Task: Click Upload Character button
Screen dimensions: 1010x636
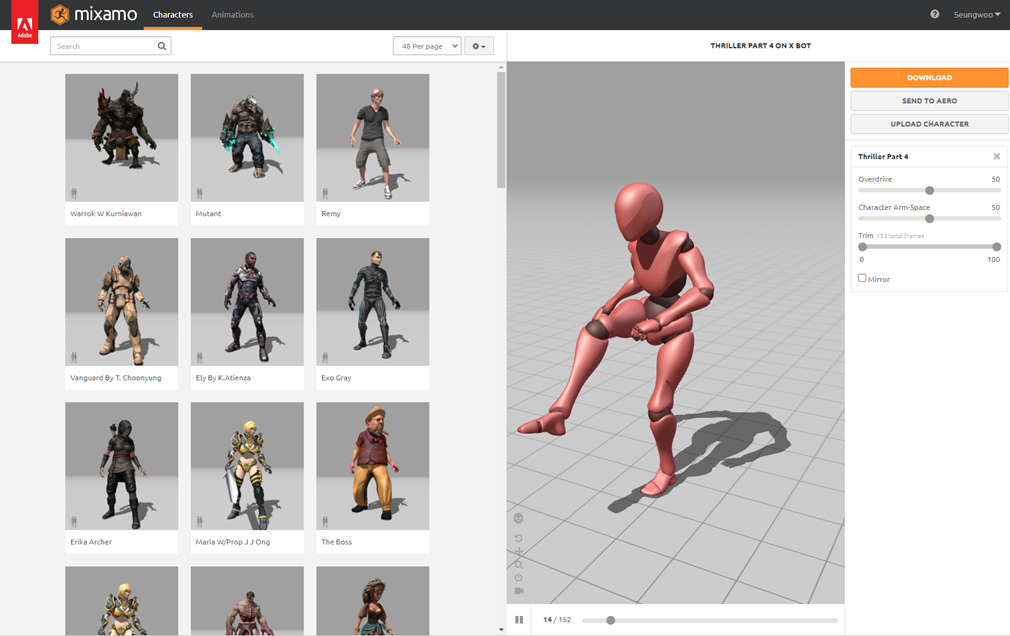Action: tap(929, 124)
